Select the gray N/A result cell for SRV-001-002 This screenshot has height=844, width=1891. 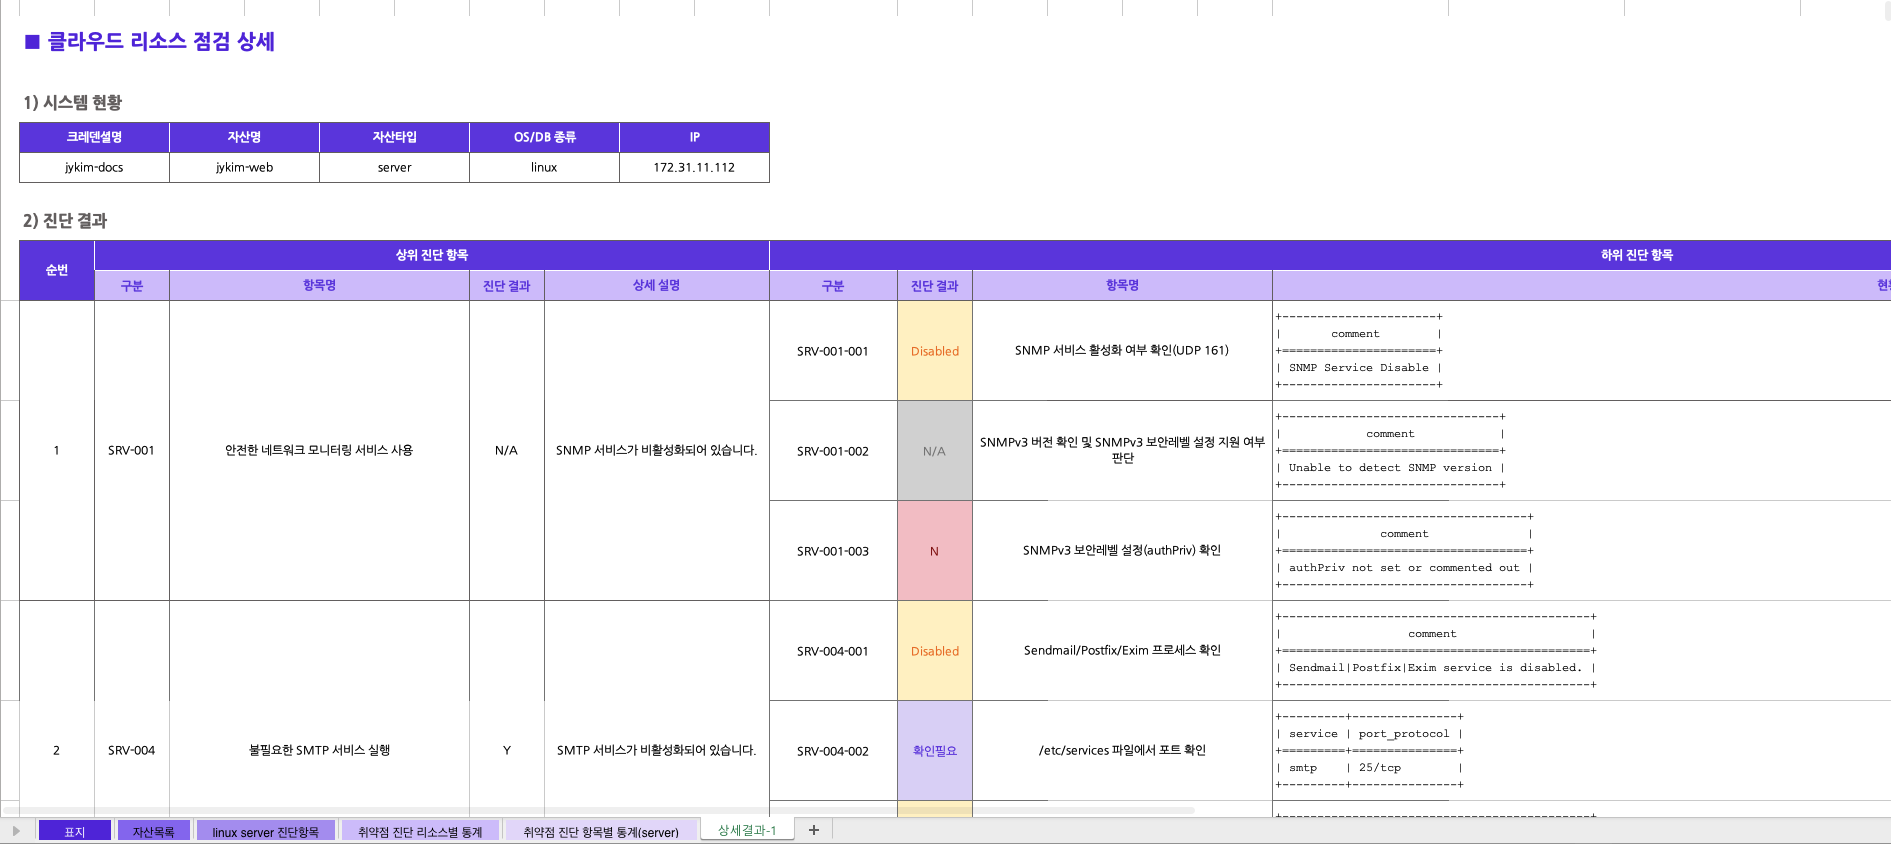click(x=934, y=451)
